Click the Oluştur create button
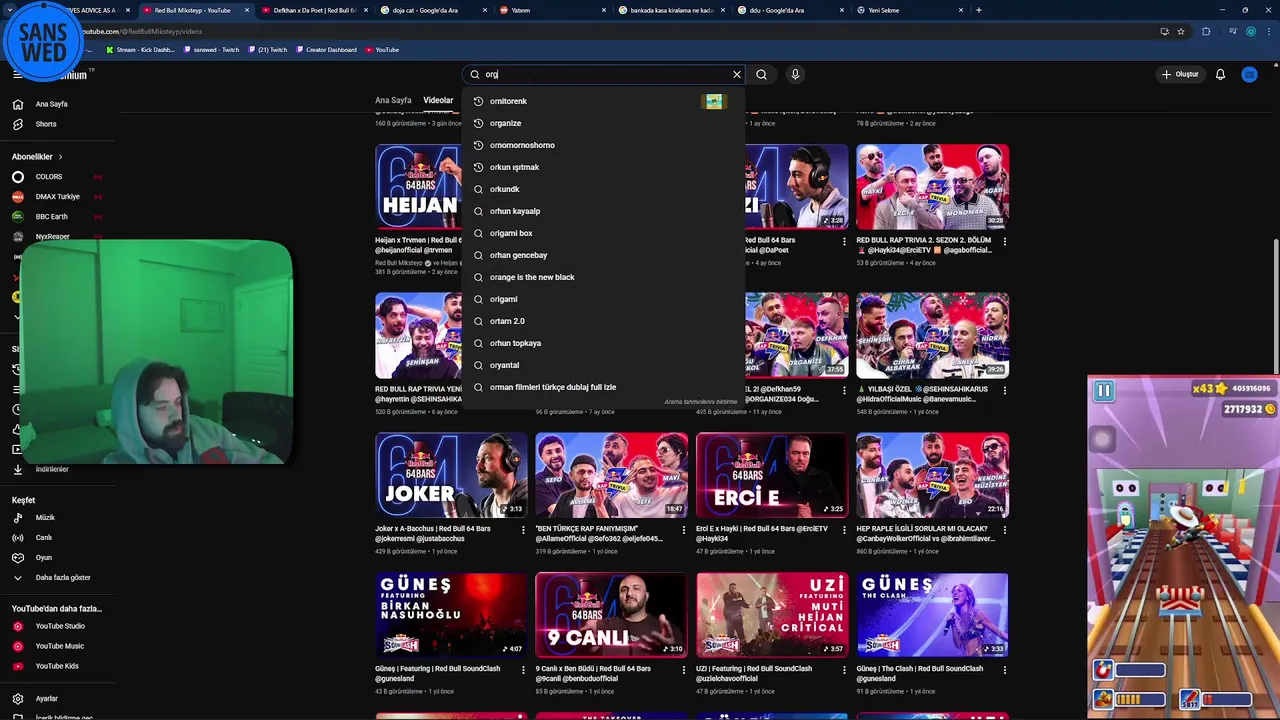The height and width of the screenshot is (720, 1280). 1179,74
